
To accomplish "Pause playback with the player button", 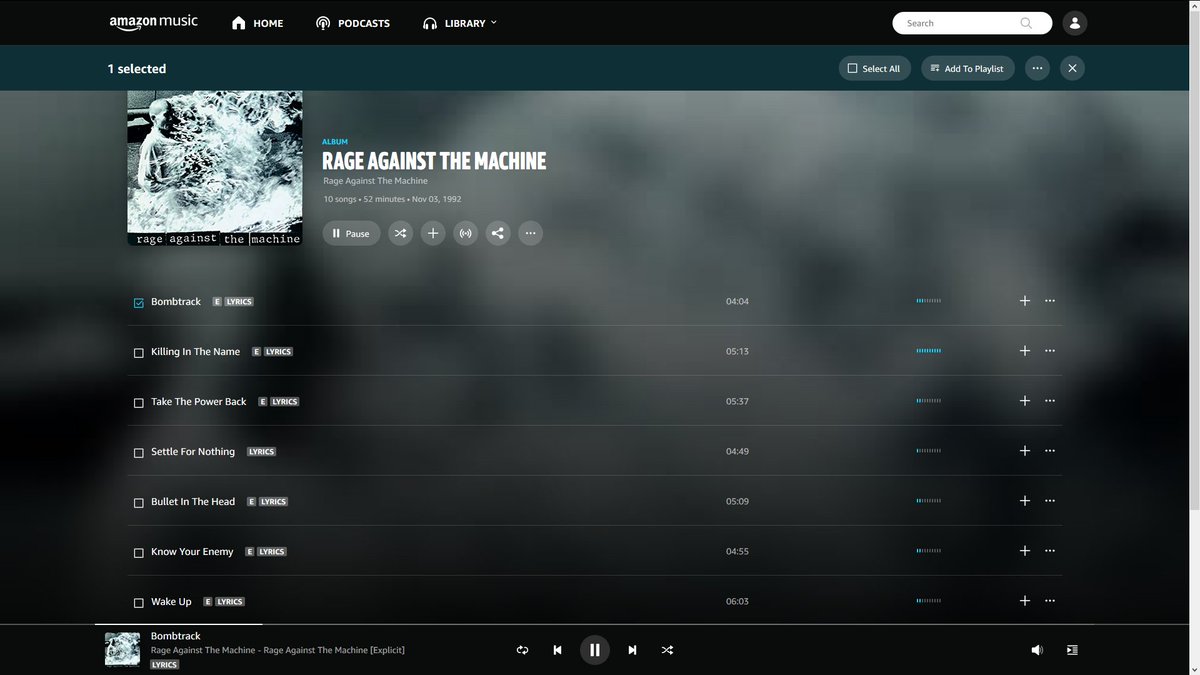I will (594, 650).
